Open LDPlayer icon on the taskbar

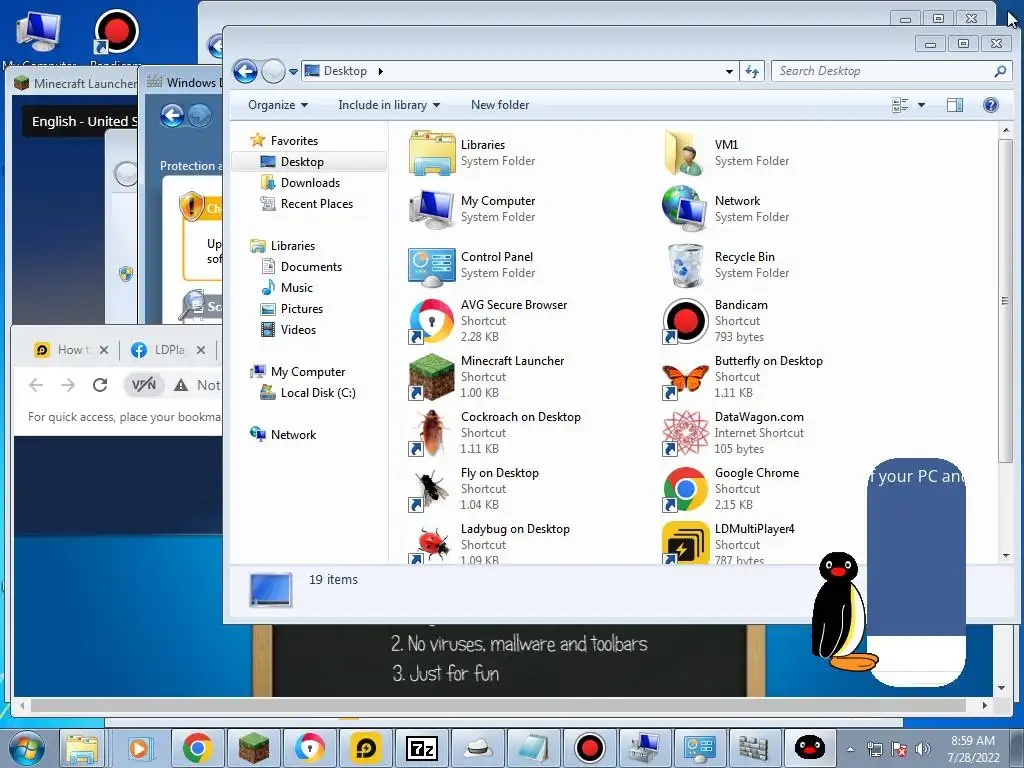click(365, 748)
